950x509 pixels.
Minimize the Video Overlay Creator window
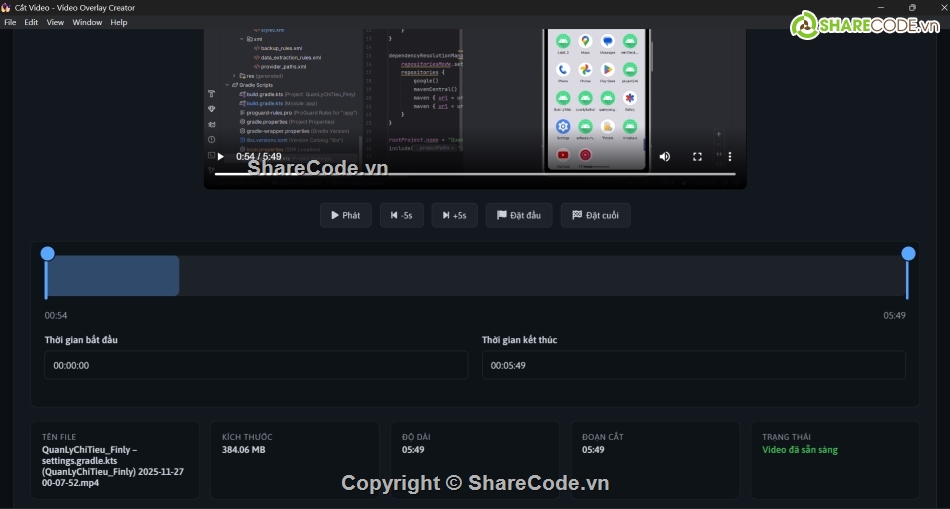pos(881,8)
